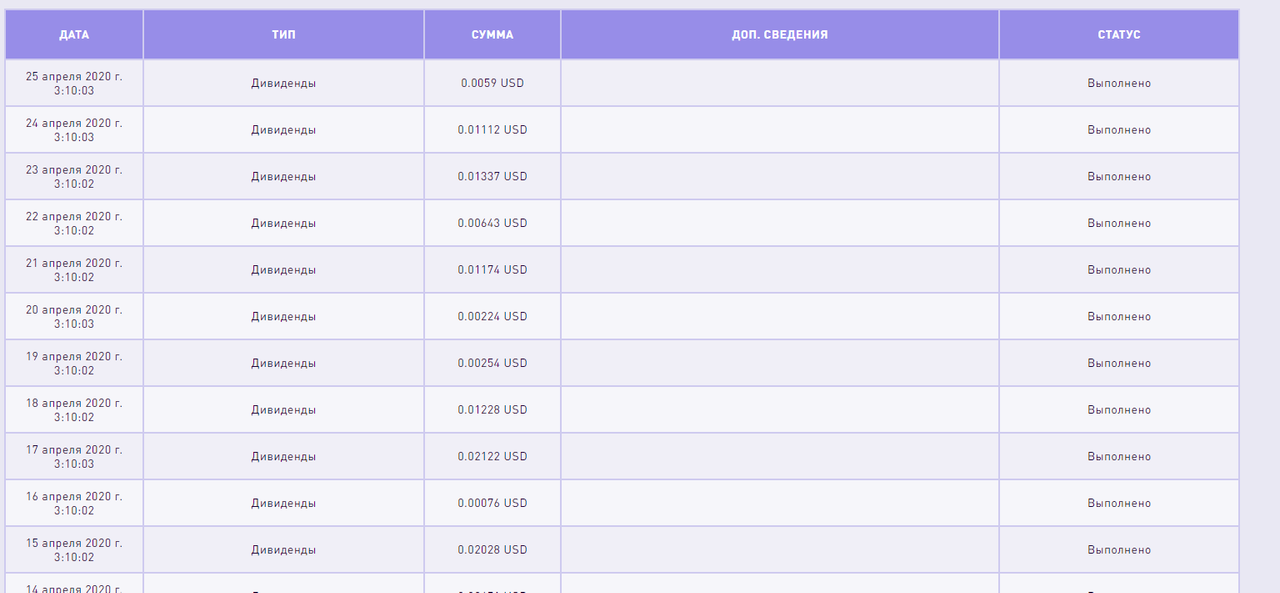
Task: Click the 0.00224 USD amount cell
Action: tap(493, 317)
